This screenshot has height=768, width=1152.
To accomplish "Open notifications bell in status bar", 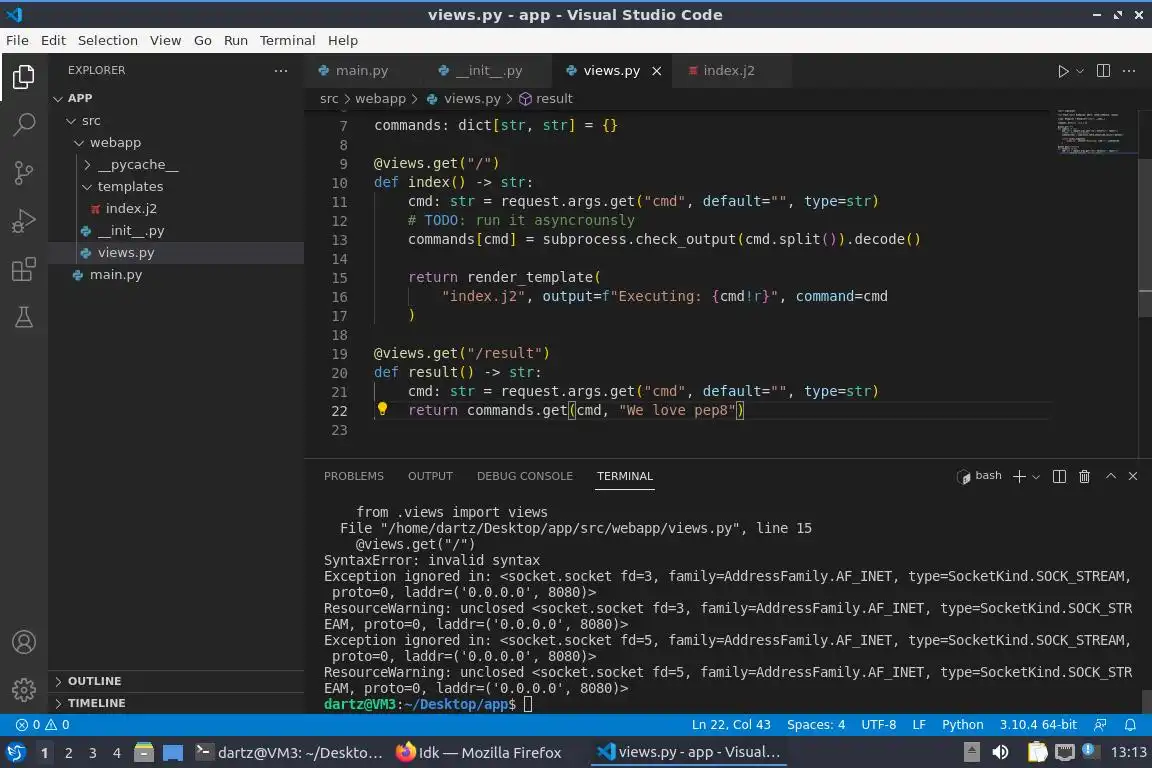I will [x=1130, y=725].
